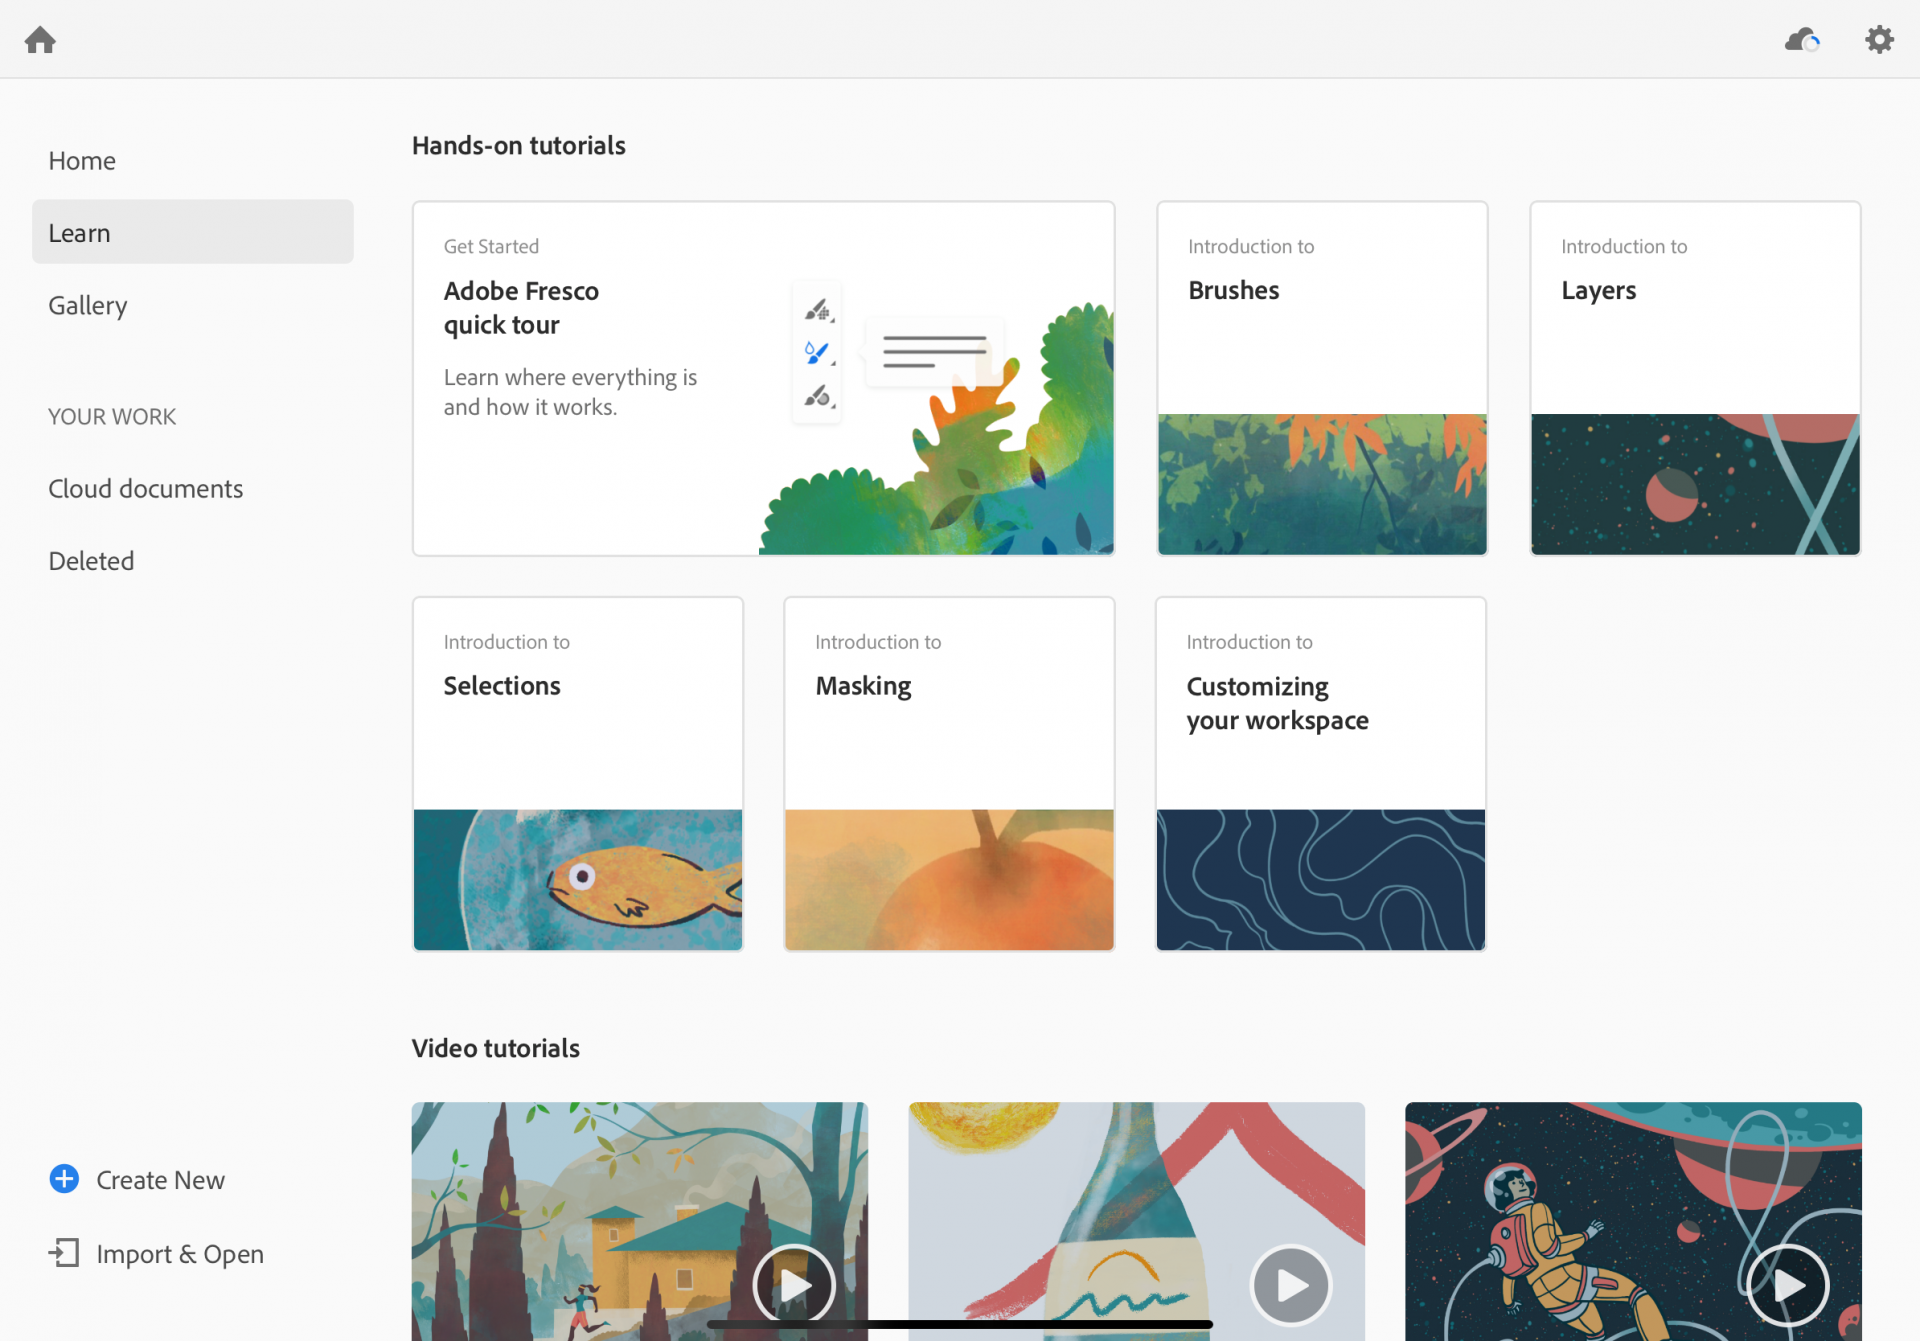1920x1341 pixels.
Task: Open Introduction to Masking tutorial
Action: pyautogui.click(x=949, y=774)
